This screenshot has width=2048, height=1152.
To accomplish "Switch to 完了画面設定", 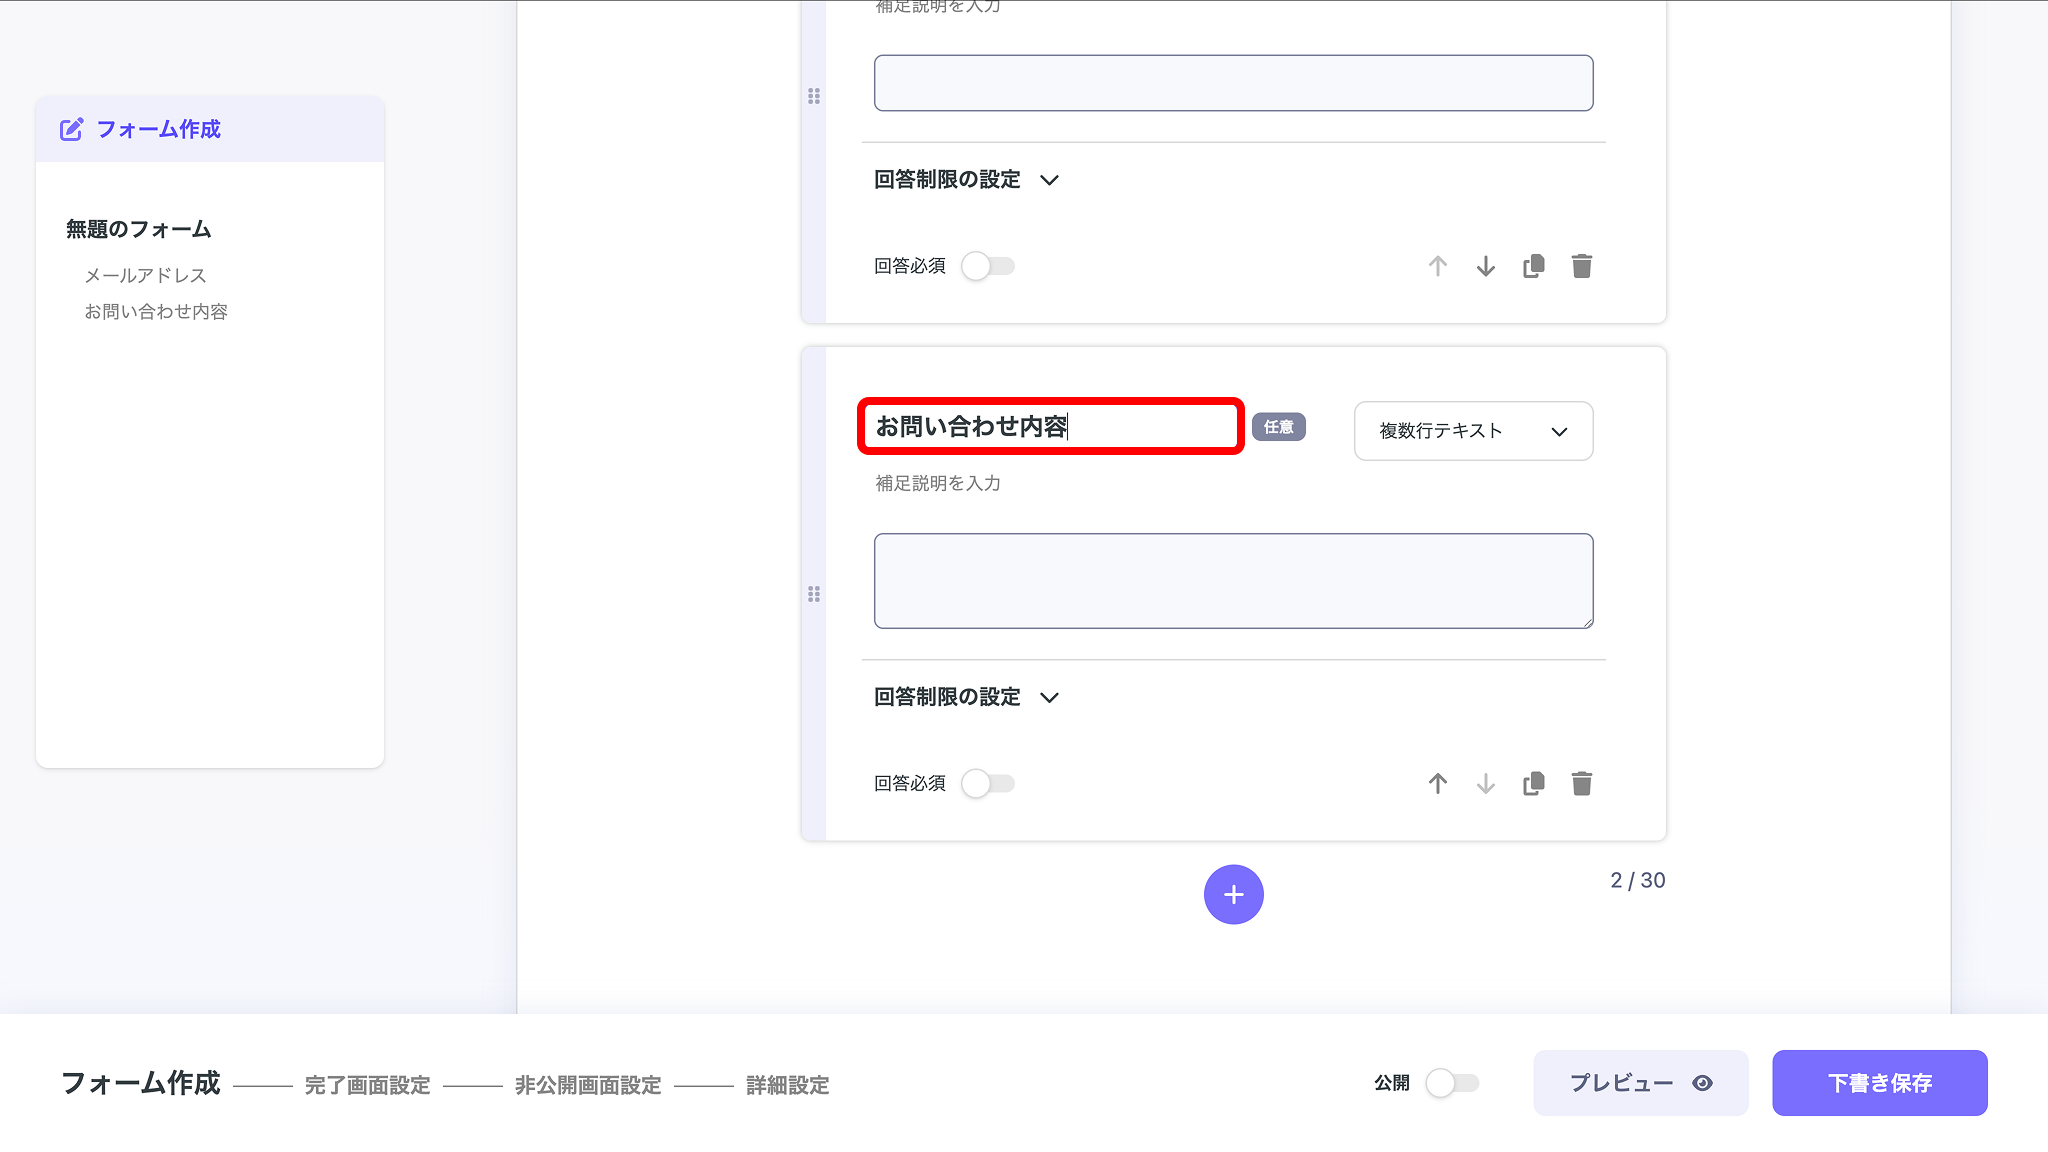I will [368, 1085].
